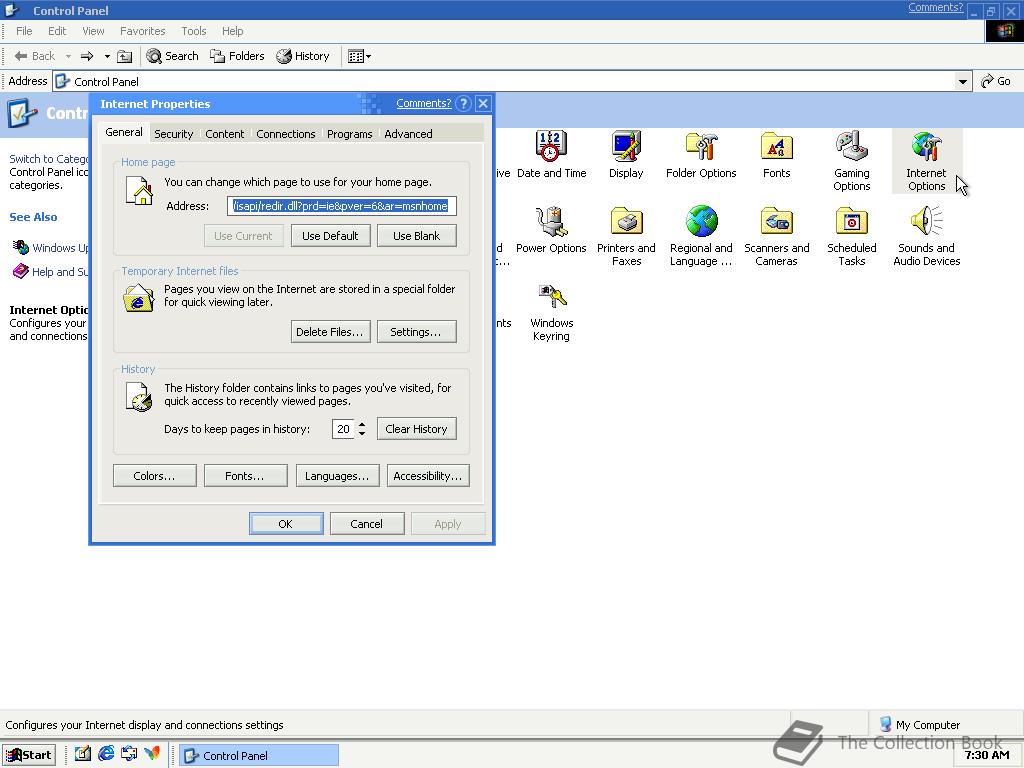Launch Internet Explorer from quick launch
The width and height of the screenshot is (1024, 768).
[106, 754]
